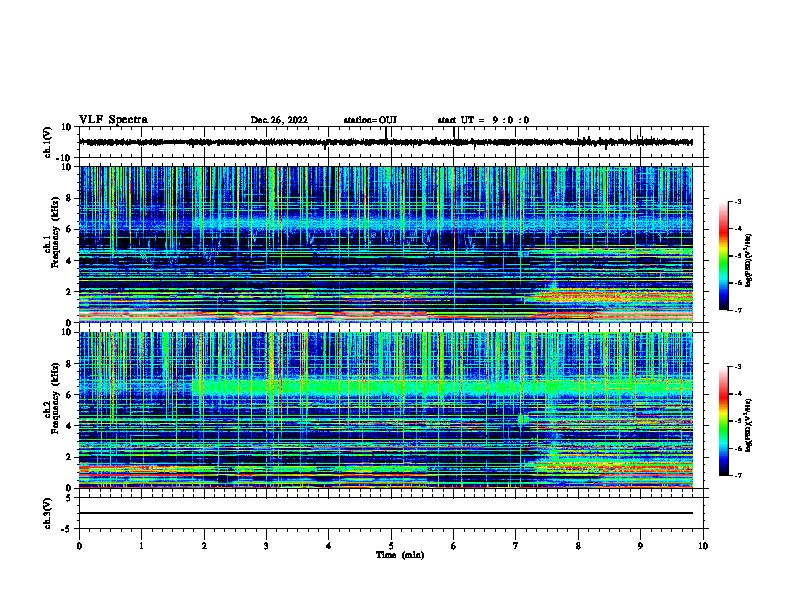Select the ch.2 'Frequency (kHz)' axis label

(55, 398)
